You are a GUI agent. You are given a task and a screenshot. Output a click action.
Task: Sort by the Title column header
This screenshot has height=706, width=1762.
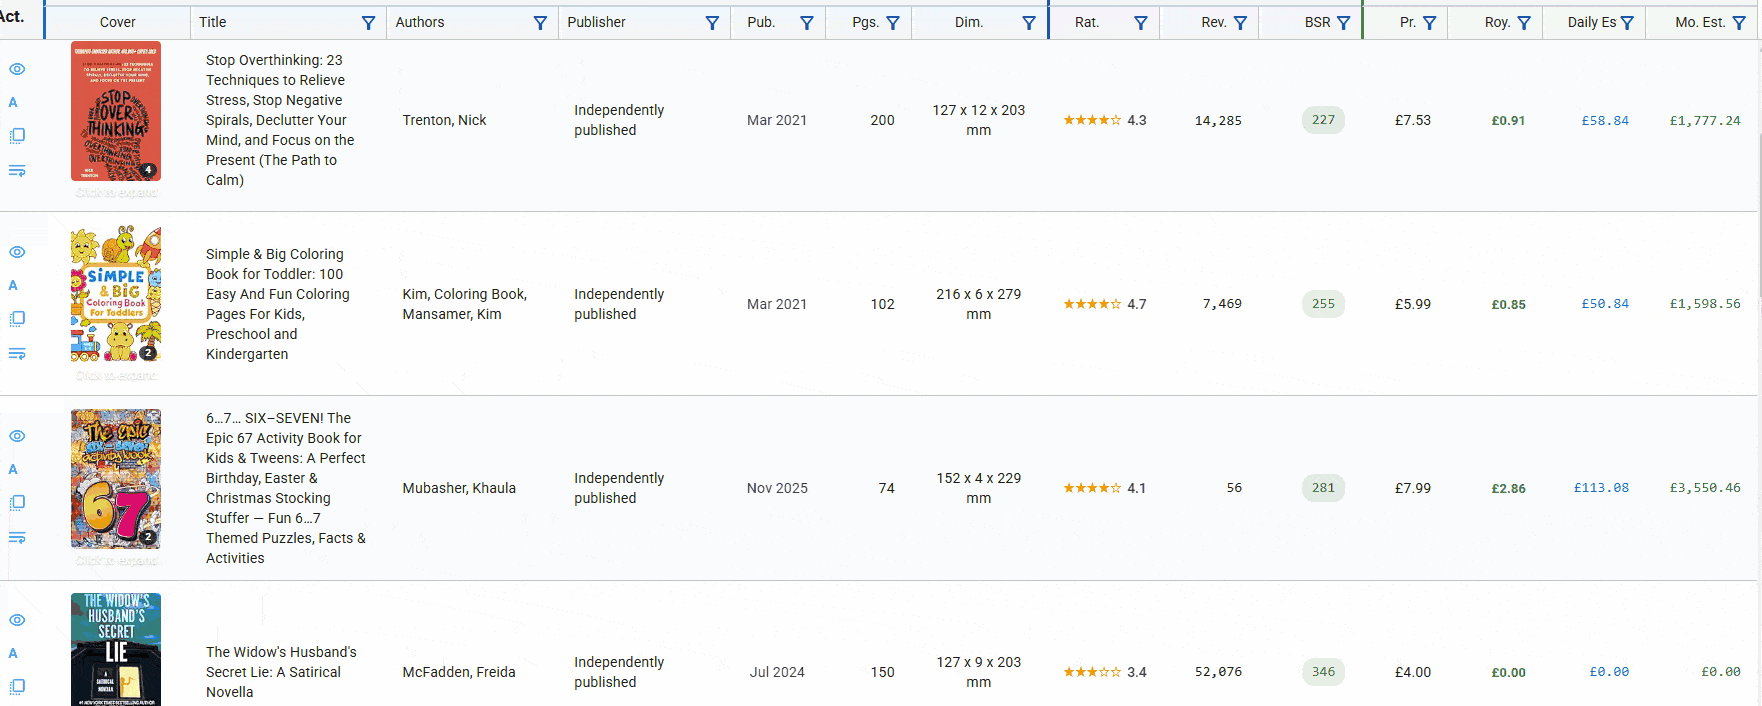[213, 22]
